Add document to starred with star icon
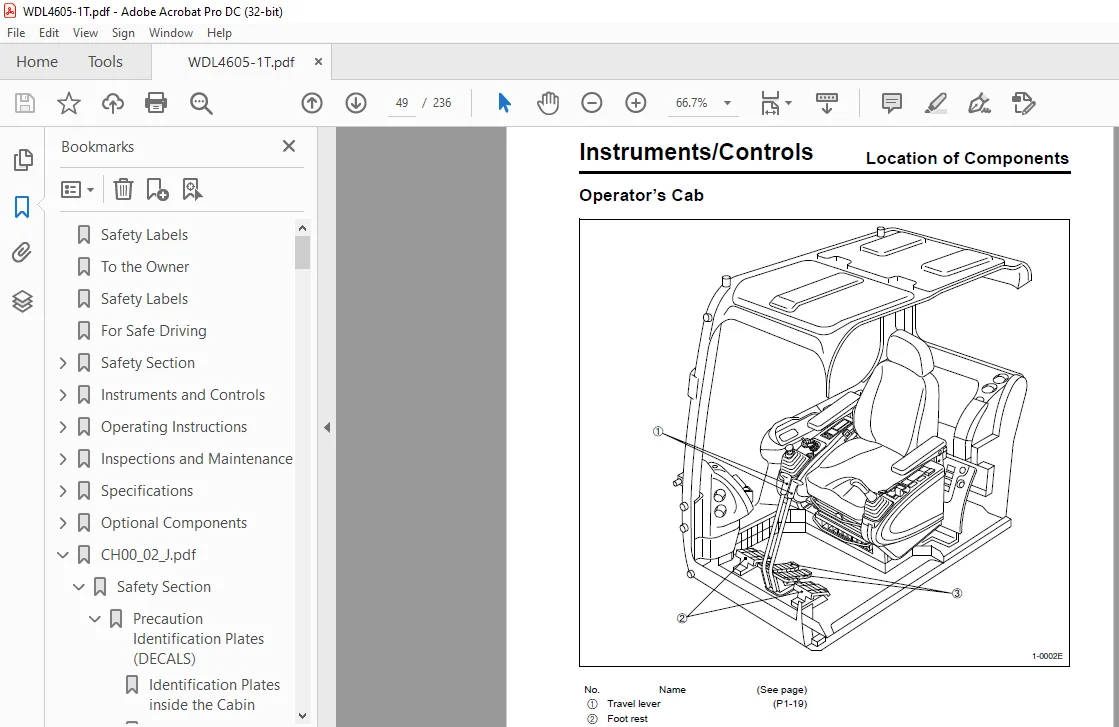 tap(69, 103)
